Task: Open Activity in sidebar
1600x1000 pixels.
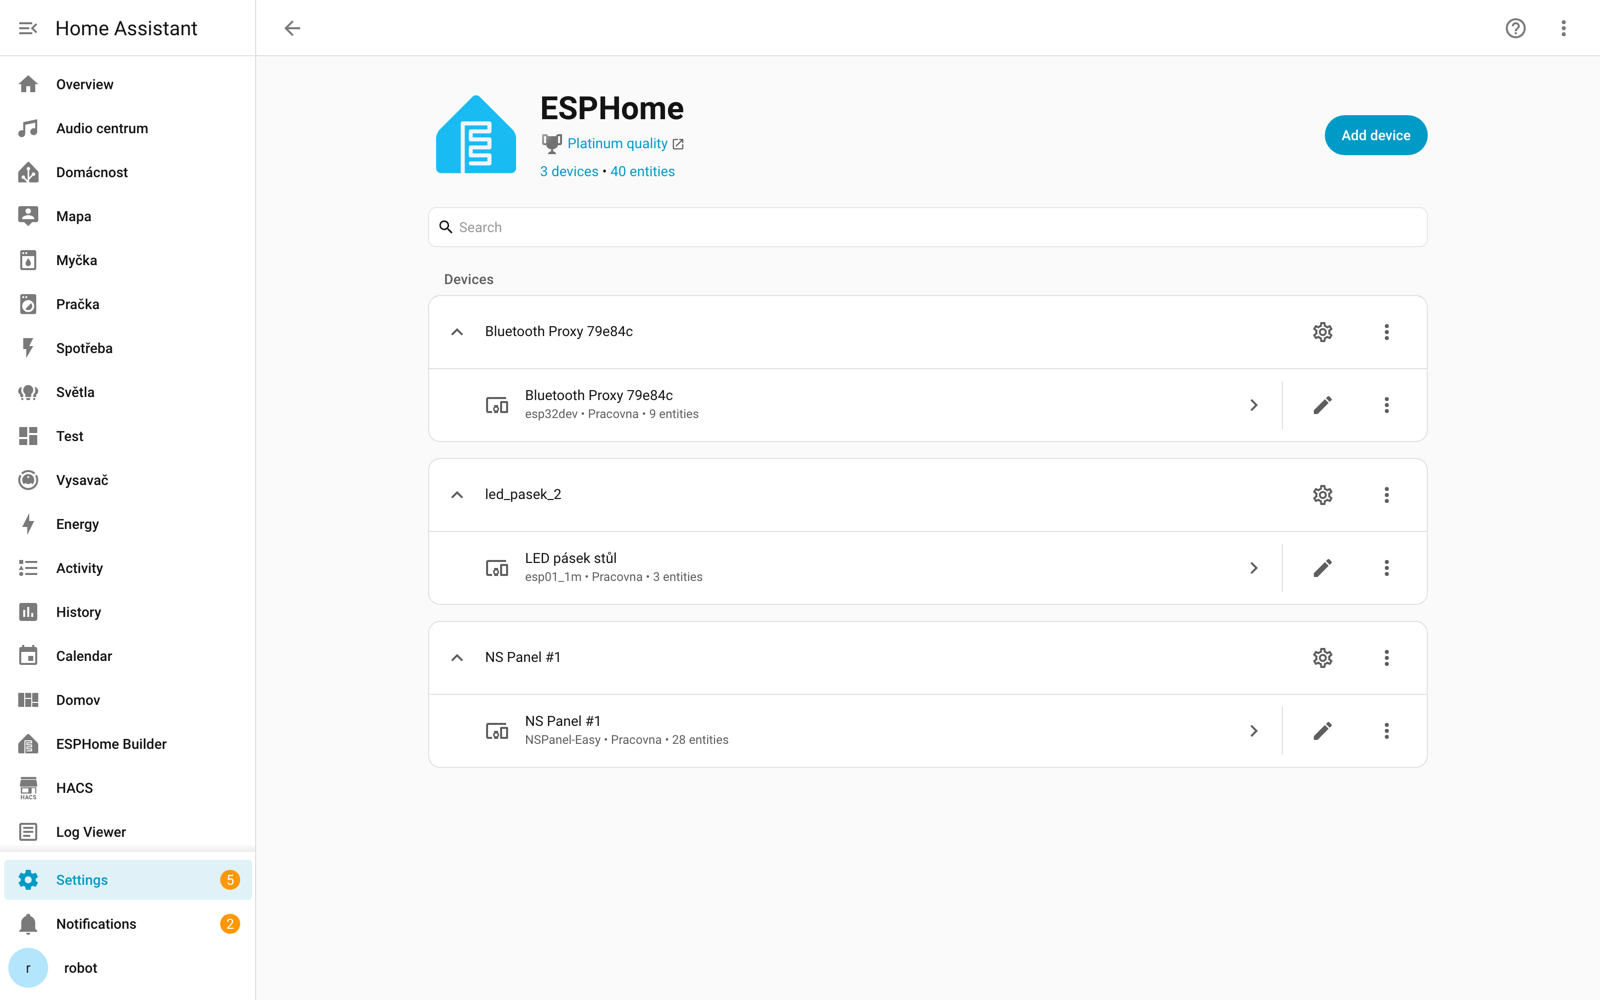Action: pyautogui.click(x=128, y=568)
